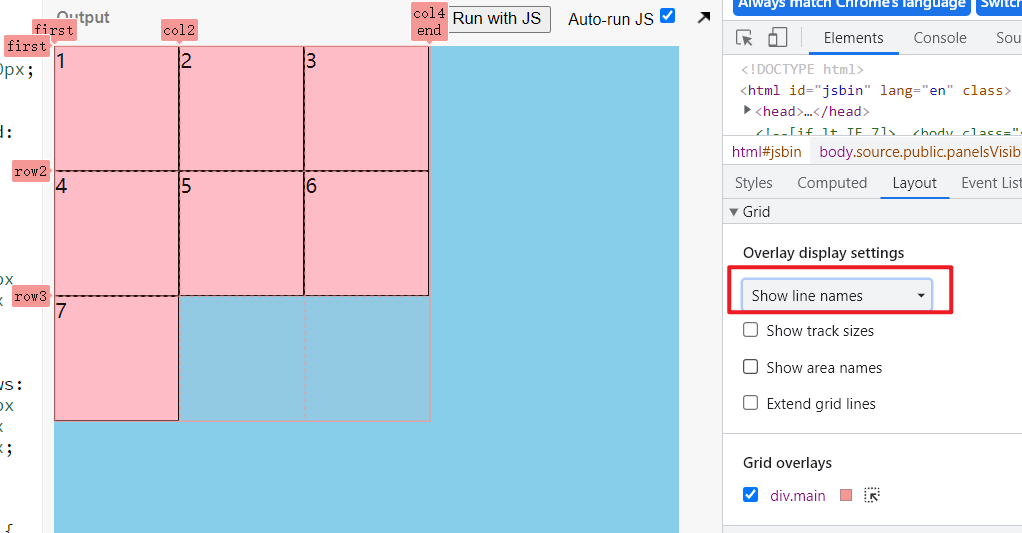Click the row3 grid line label
Viewport: 1022px width, 533px height.
point(31,296)
